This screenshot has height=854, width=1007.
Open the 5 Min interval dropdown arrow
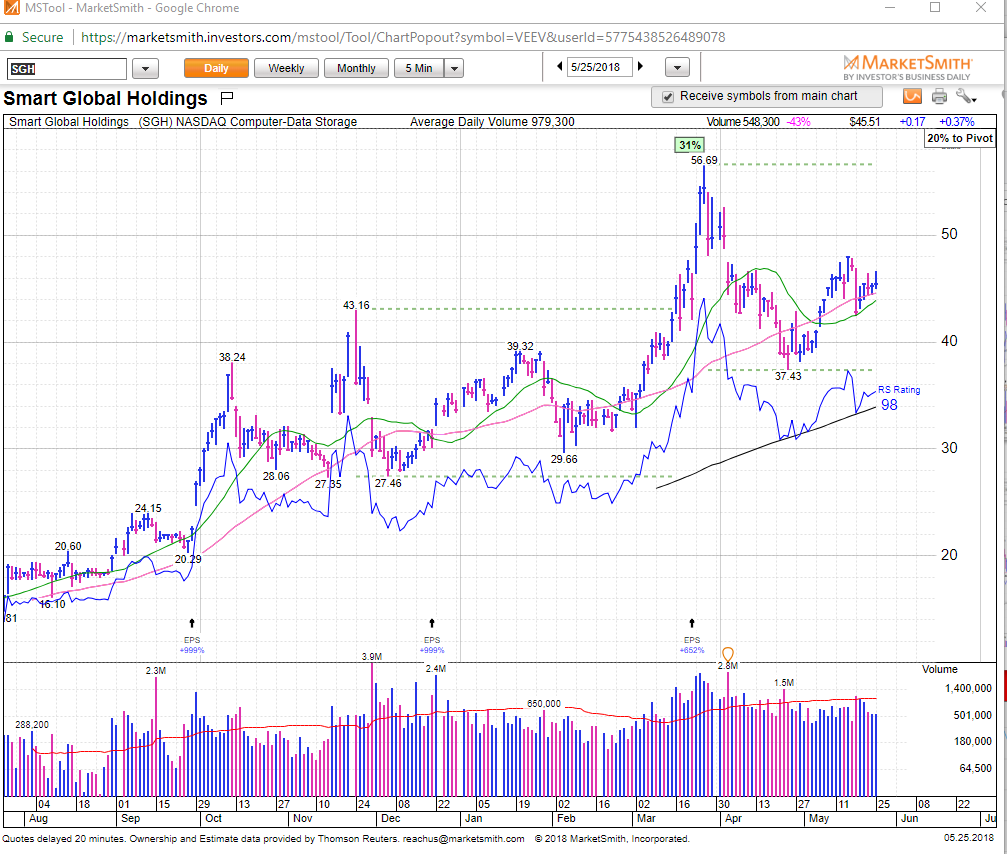[x=454, y=68]
